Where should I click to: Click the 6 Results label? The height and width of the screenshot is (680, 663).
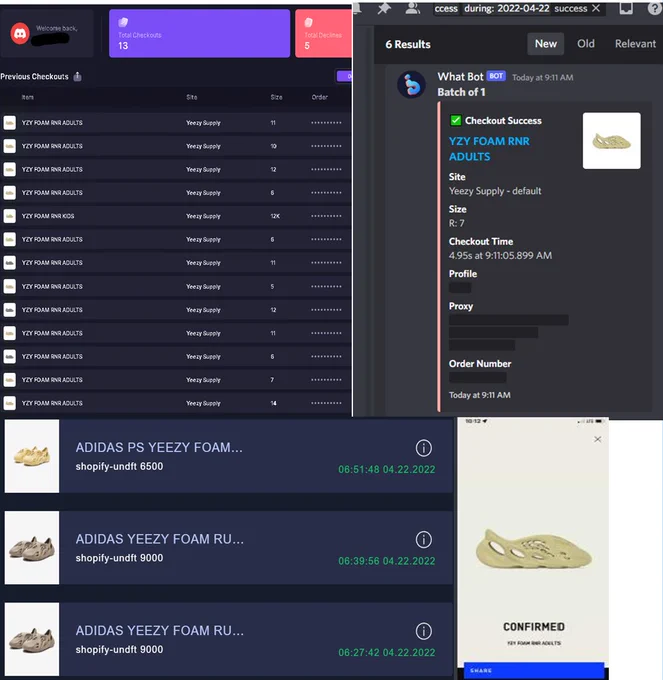pyautogui.click(x=408, y=44)
